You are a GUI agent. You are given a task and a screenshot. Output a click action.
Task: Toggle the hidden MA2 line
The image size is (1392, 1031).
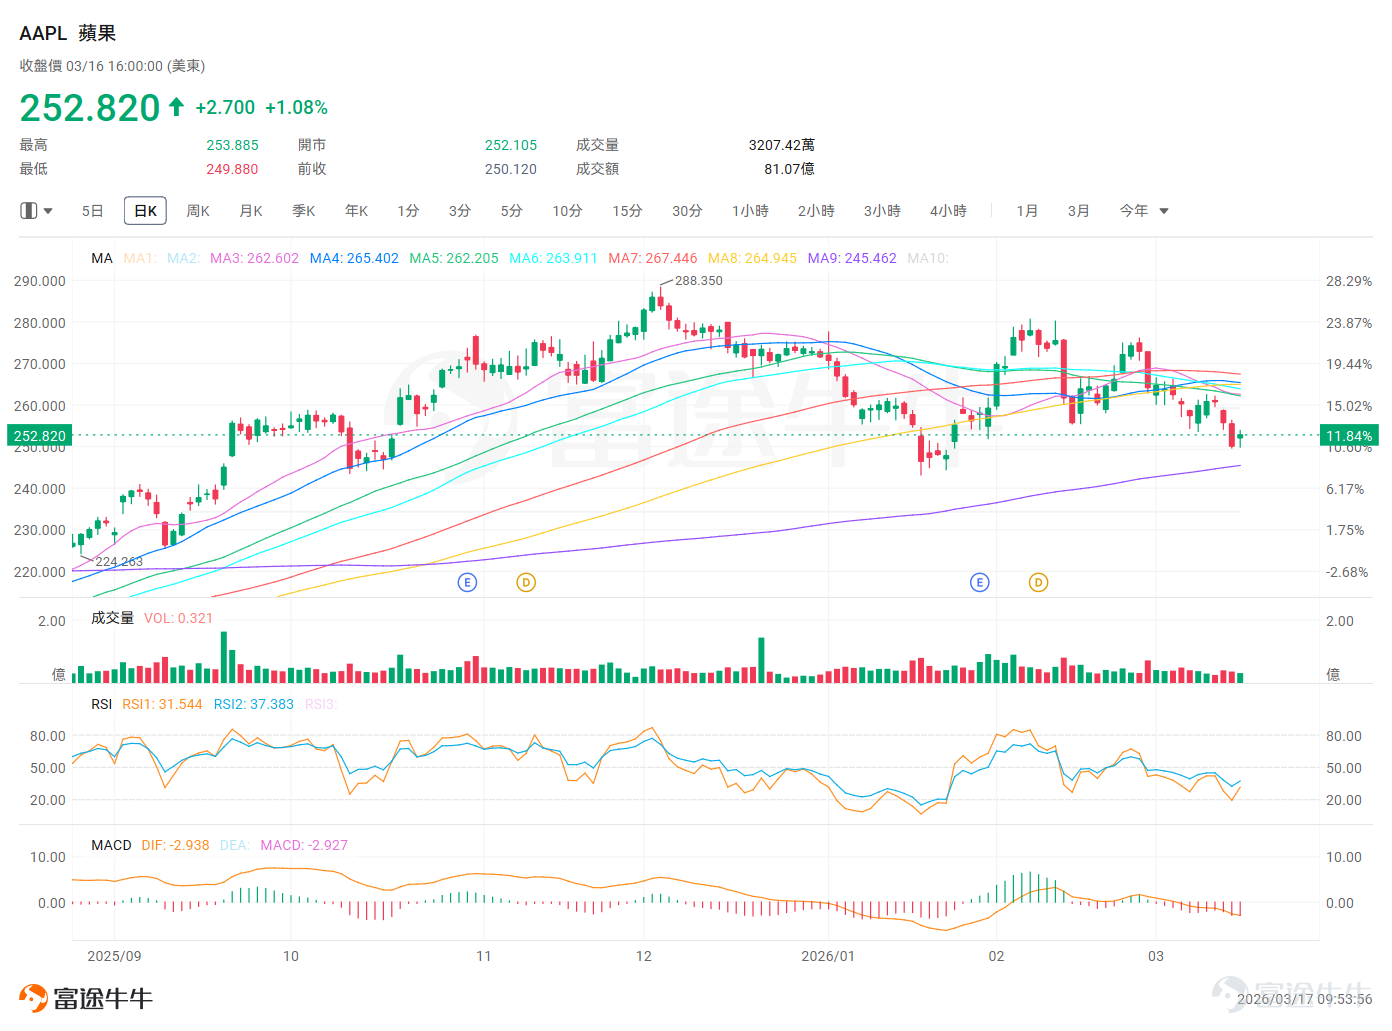click(184, 258)
